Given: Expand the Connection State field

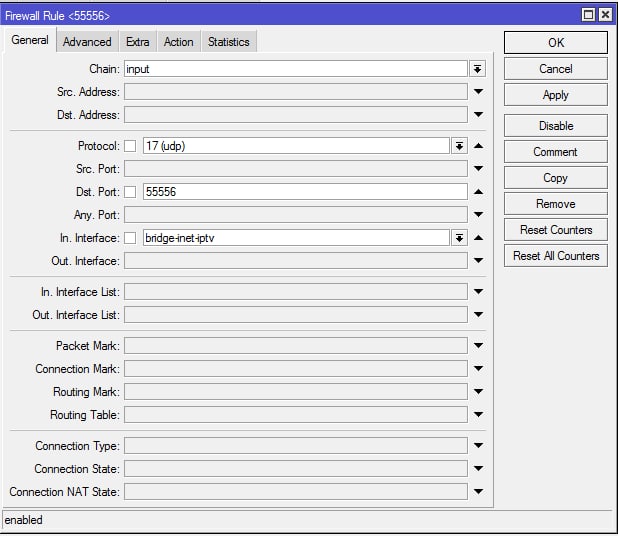Looking at the screenshot, I should pos(478,469).
